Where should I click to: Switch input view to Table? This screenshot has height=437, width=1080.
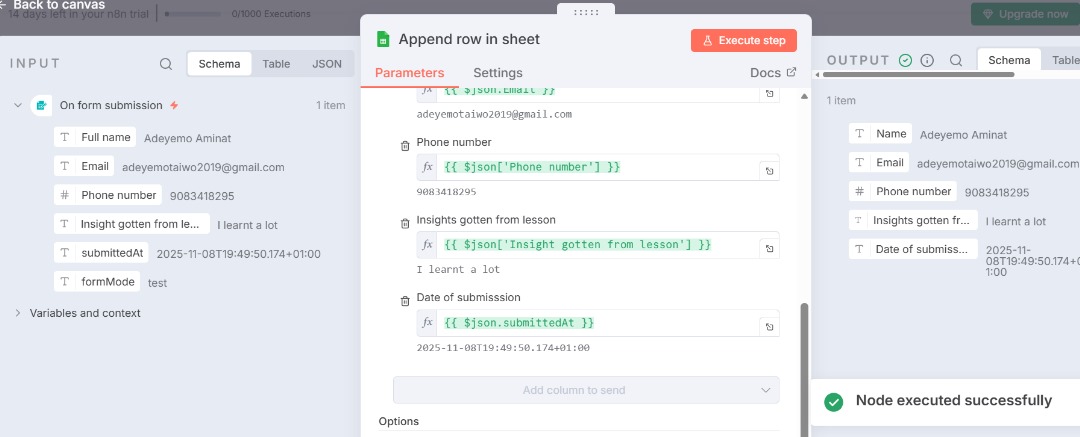pos(276,64)
